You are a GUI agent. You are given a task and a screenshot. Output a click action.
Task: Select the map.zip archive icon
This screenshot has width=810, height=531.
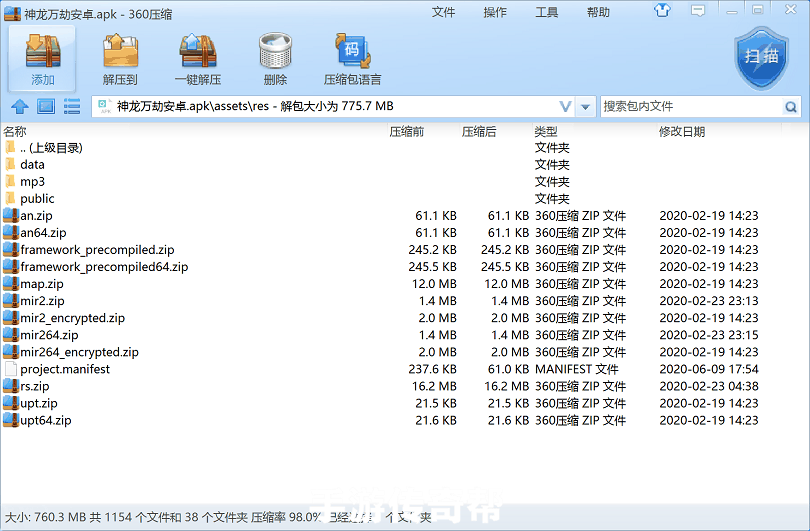11,284
